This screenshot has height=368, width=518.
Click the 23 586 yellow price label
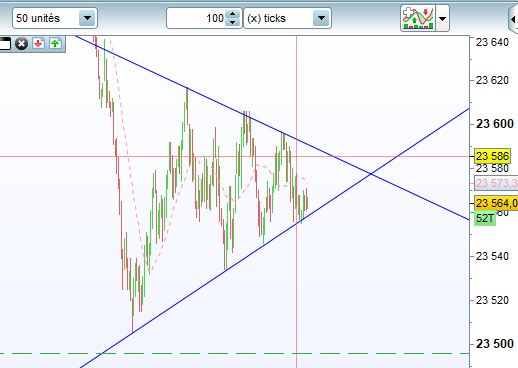(x=492, y=156)
